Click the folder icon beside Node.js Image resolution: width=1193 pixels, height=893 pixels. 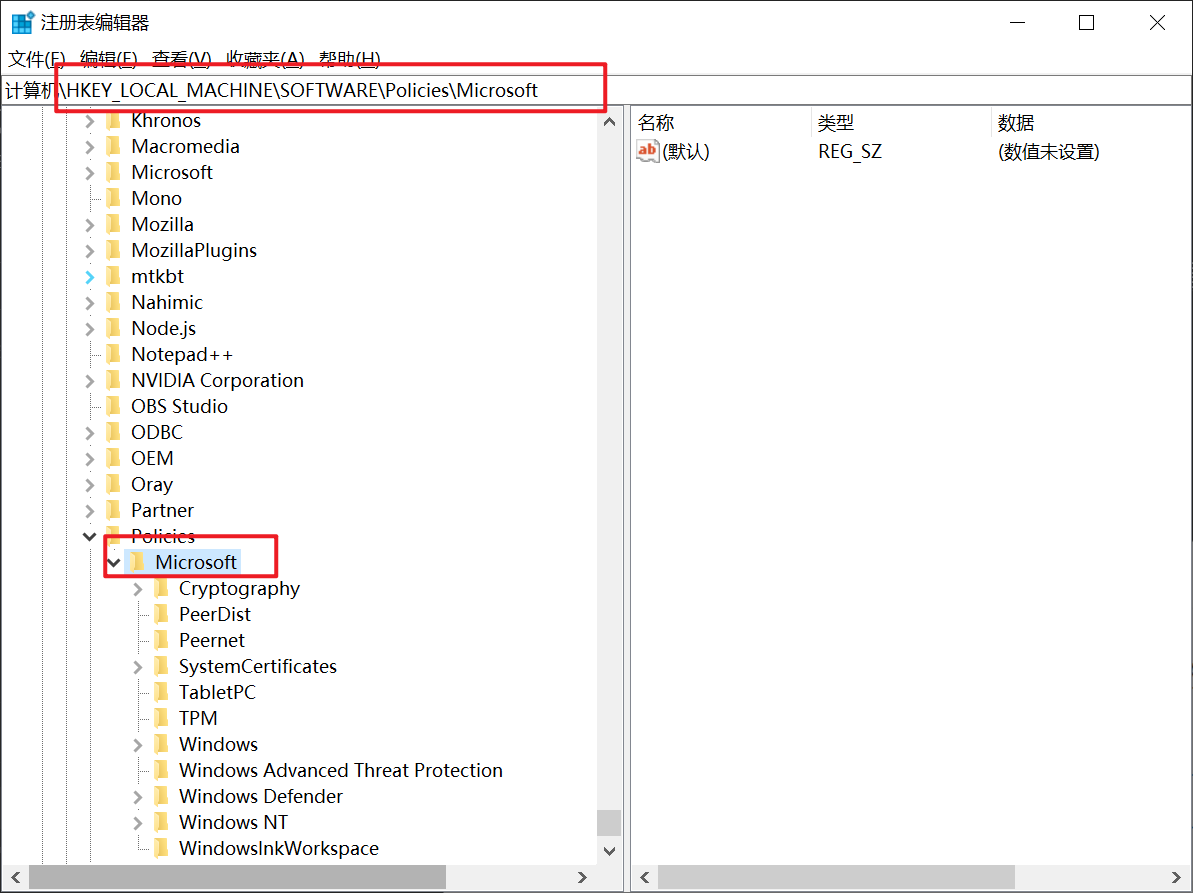pyautogui.click(x=113, y=329)
